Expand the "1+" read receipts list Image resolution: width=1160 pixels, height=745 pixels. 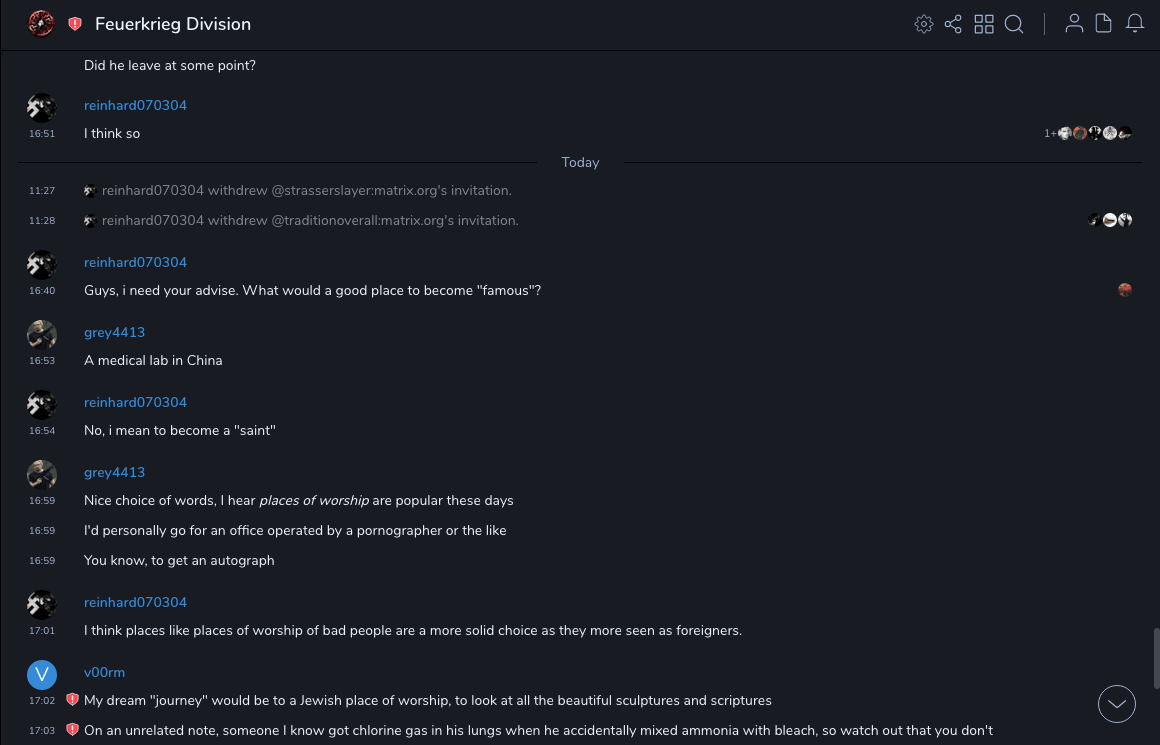coord(1050,133)
